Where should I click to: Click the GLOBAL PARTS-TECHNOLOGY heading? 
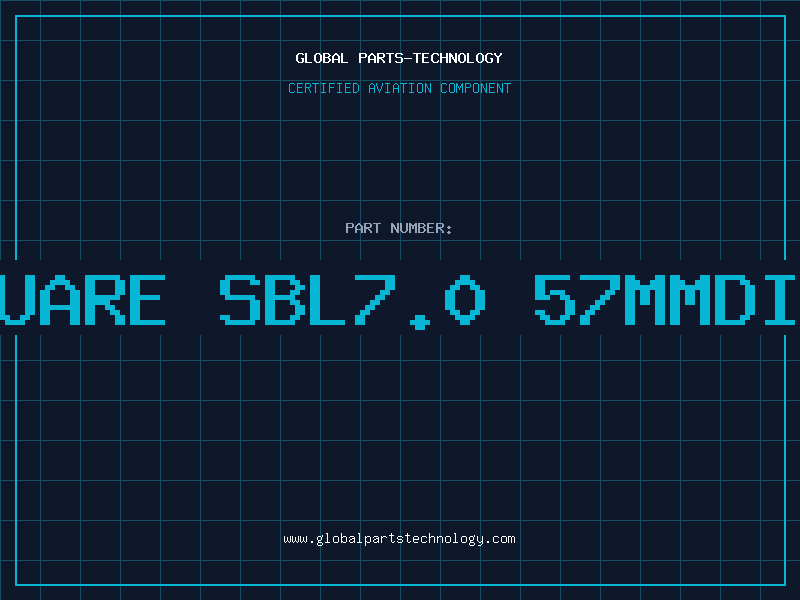point(399,58)
